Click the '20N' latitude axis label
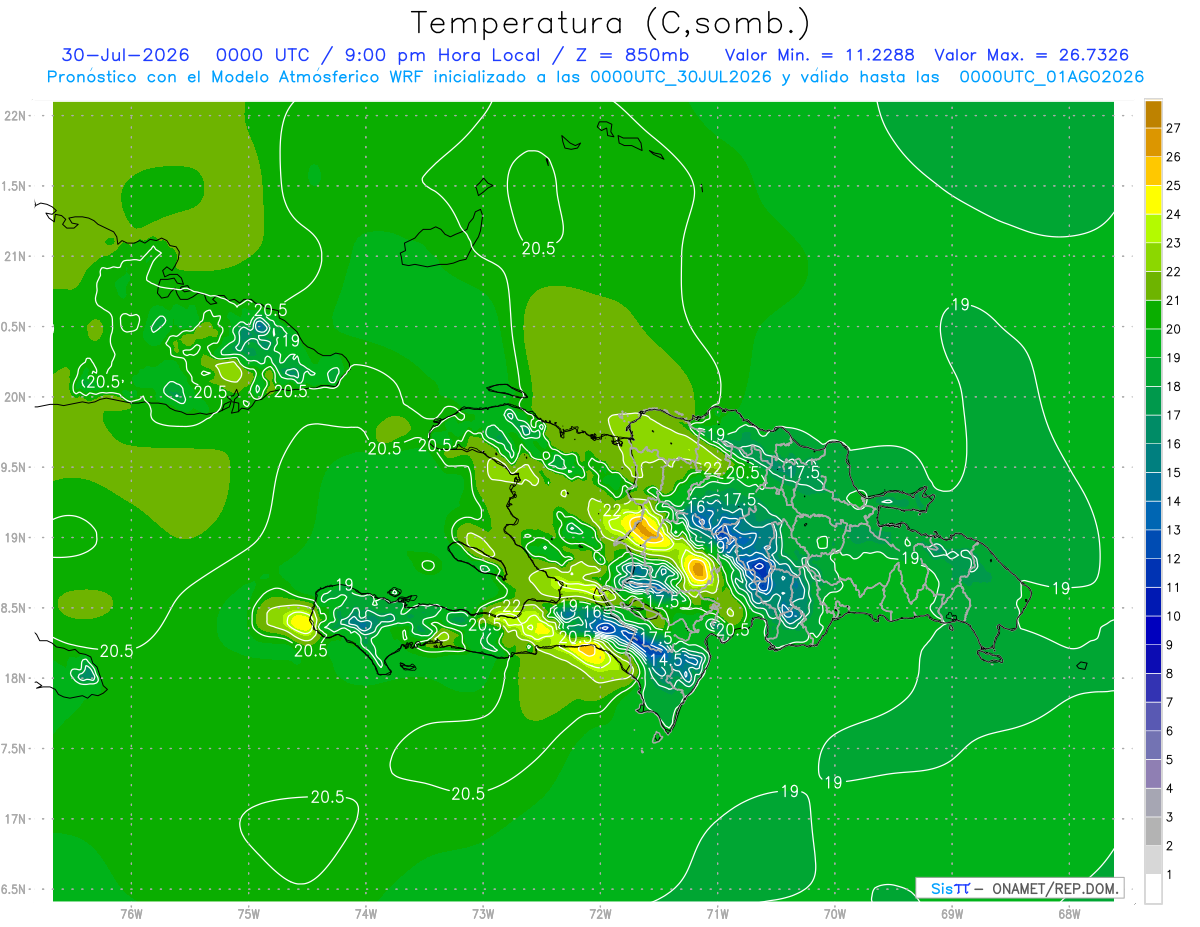1200x927 pixels. [x=15, y=397]
